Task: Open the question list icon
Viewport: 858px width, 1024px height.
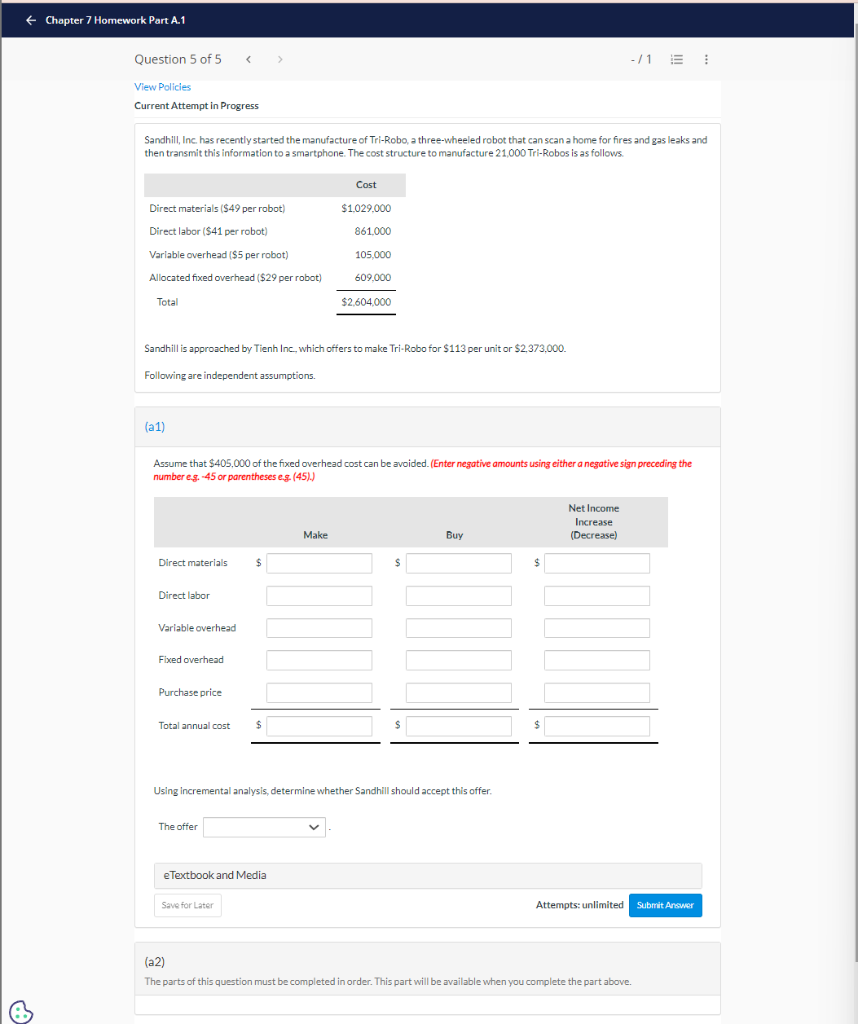Action: click(x=677, y=59)
